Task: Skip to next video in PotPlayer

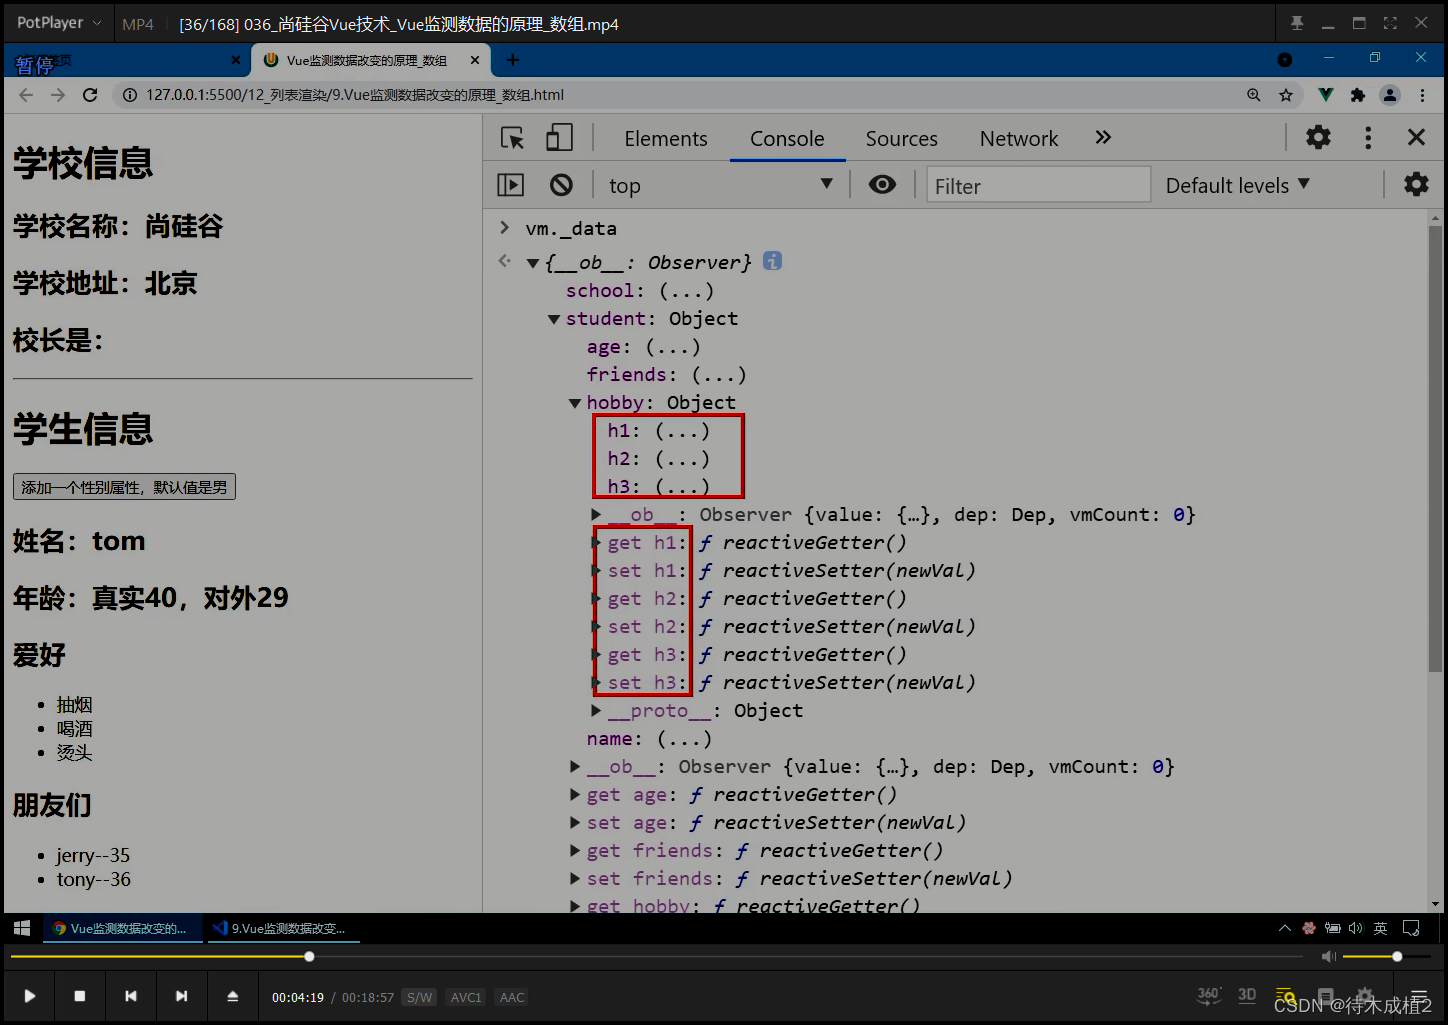Action: coord(181,996)
